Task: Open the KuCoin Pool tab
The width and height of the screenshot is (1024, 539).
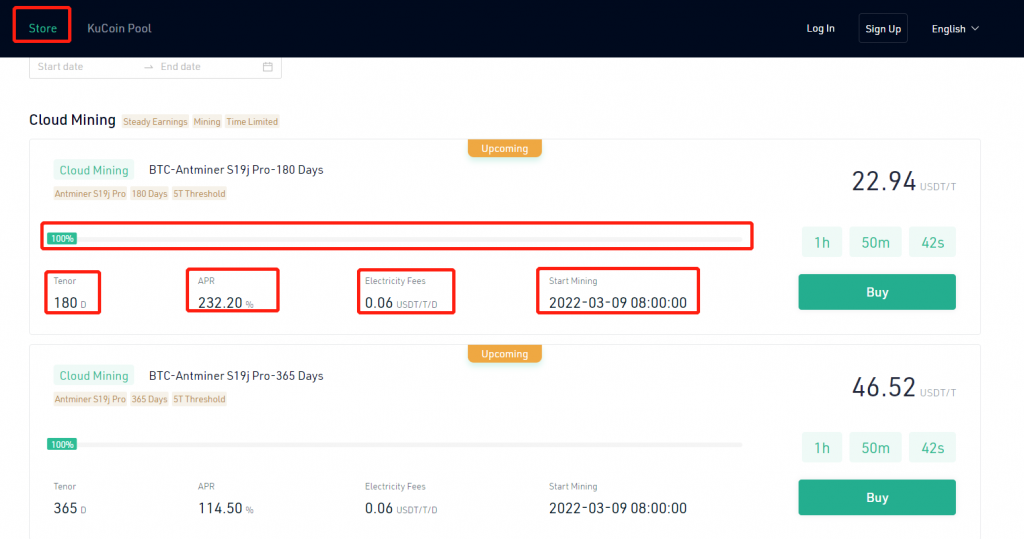Action: pyautogui.click(x=119, y=28)
